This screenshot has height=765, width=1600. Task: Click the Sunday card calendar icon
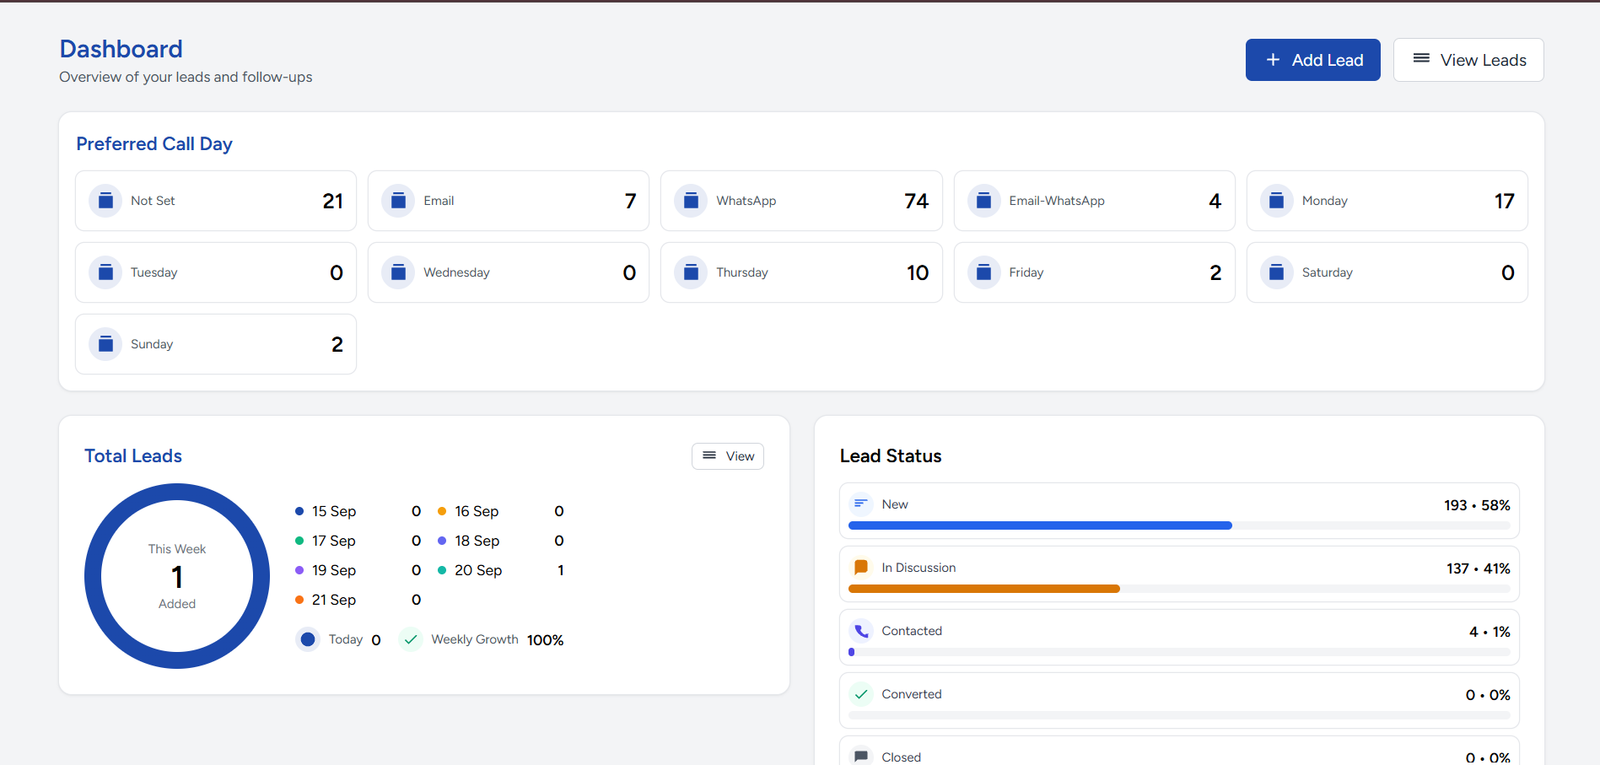point(106,344)
